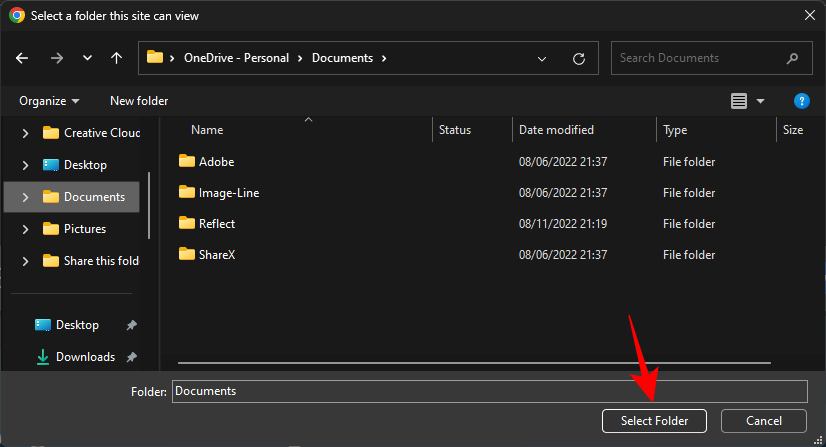This screenshot has height=447, width=826.
Task: Open the Organize menu
Action: [48, 101]
